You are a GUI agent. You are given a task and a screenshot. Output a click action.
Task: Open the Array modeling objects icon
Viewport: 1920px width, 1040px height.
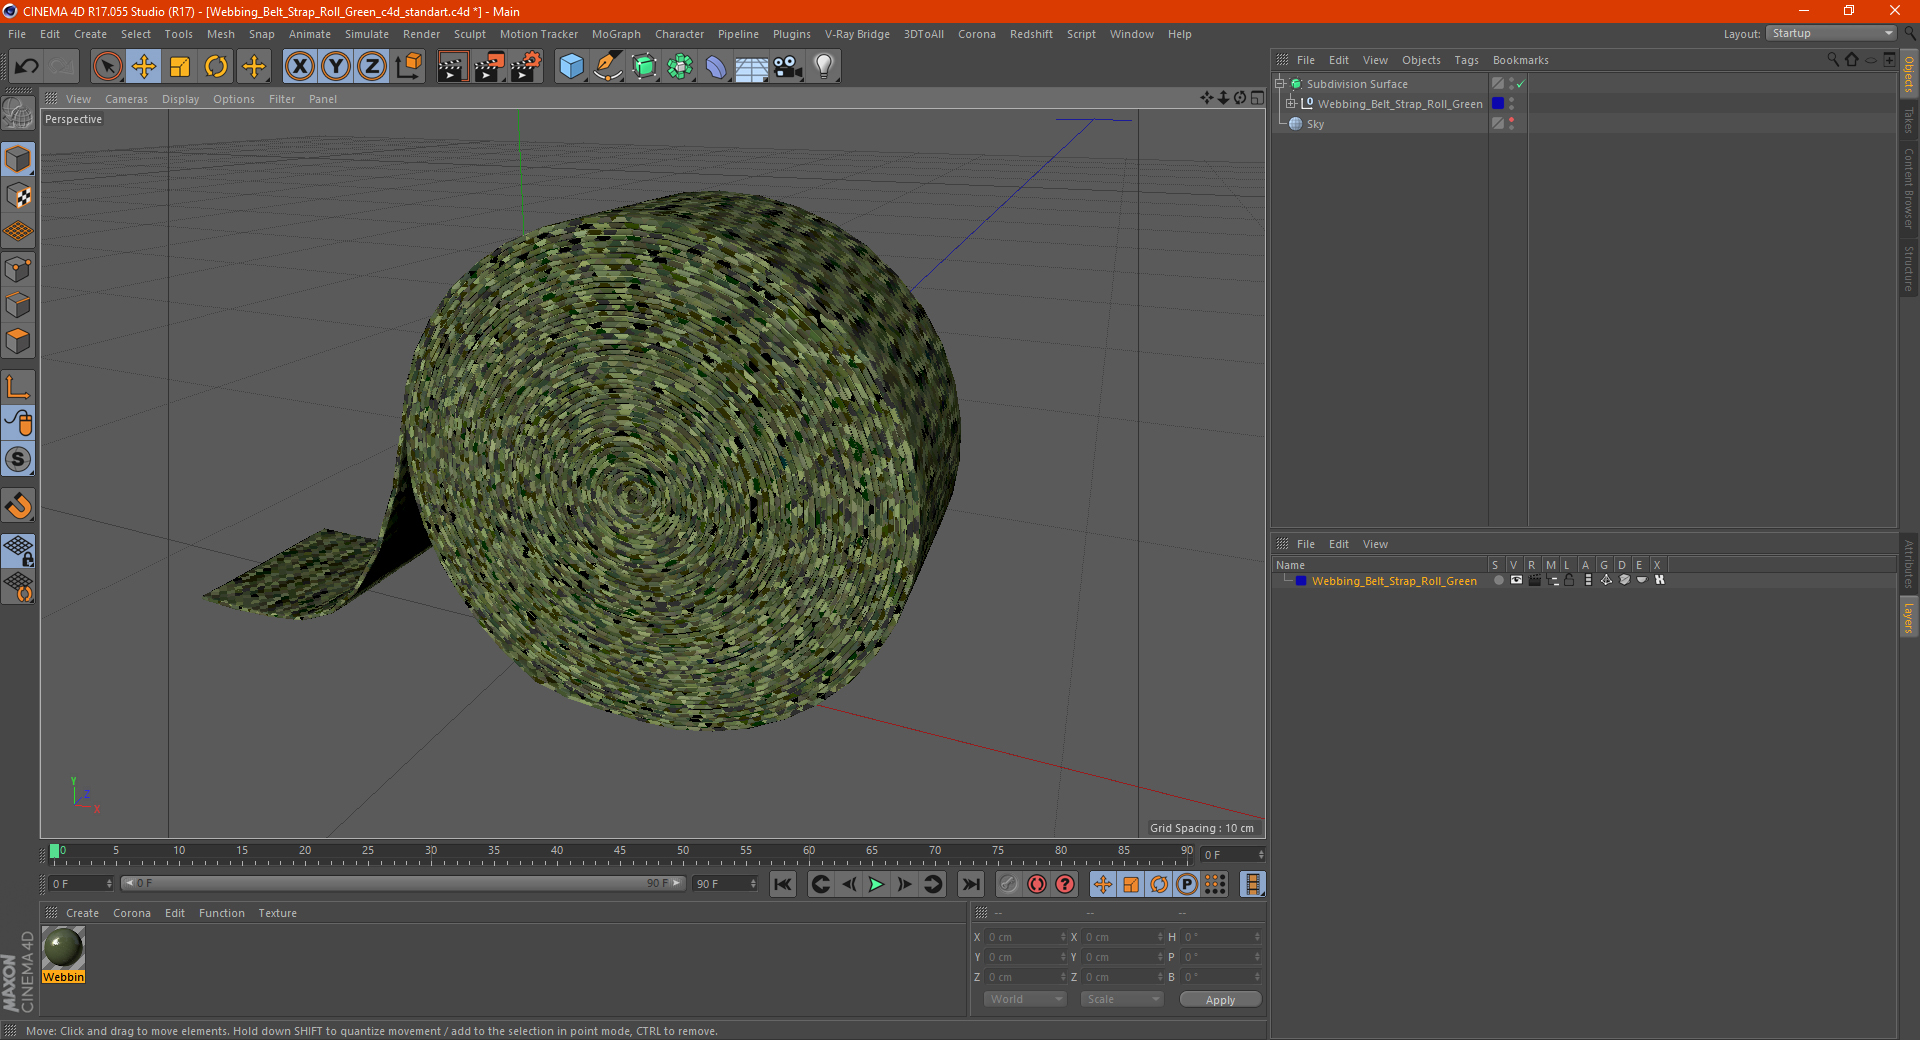(x=680, y=67)
